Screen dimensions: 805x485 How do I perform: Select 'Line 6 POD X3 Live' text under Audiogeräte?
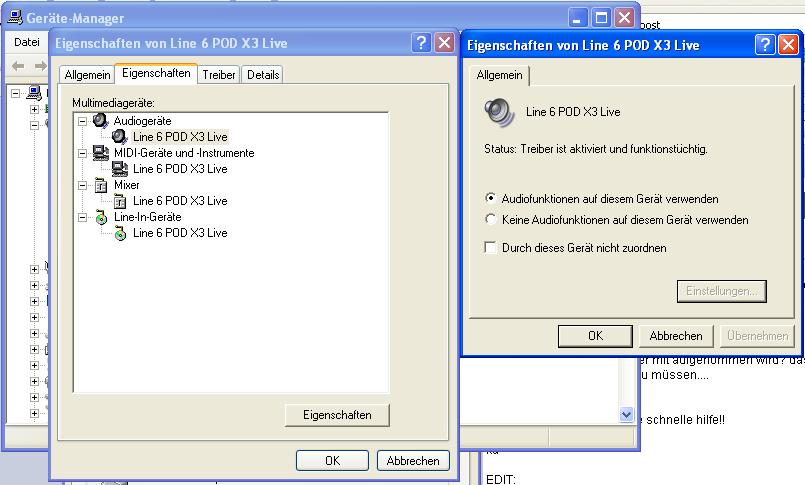(180, 137)
